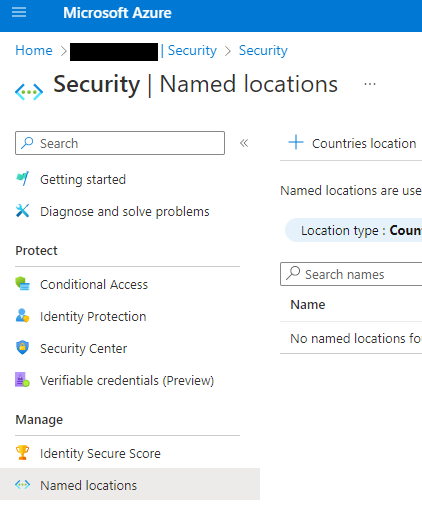Click the Identity Protection user icon
The width and height of the screenshot is (422, 505).
click(x=23, y=315)
